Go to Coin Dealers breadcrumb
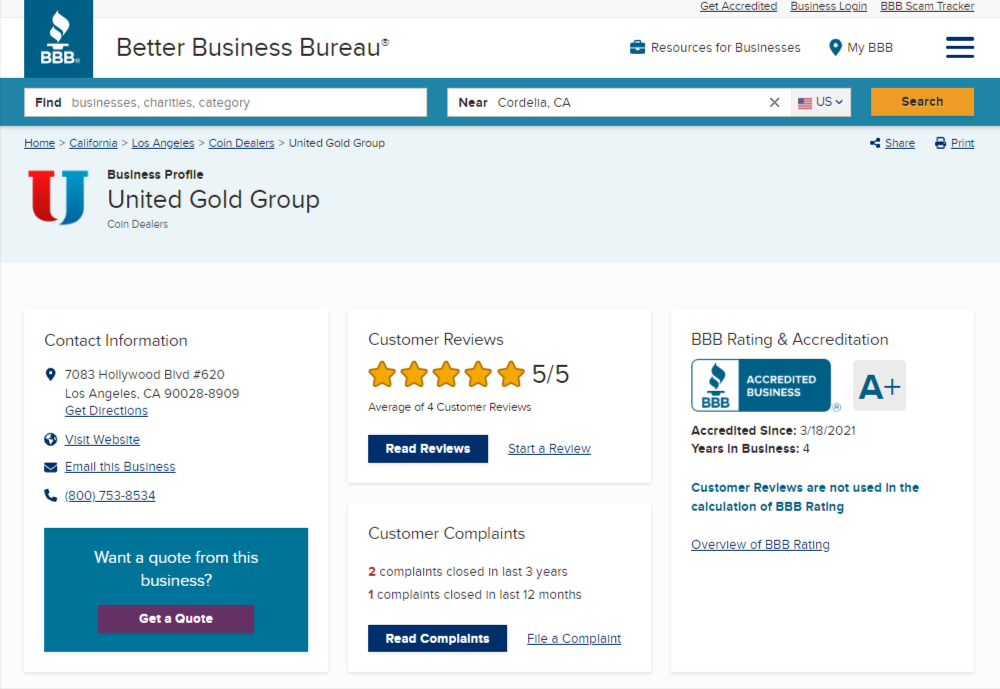The height and width of the screenshot is (689, 1000). (x=241, y=143)
